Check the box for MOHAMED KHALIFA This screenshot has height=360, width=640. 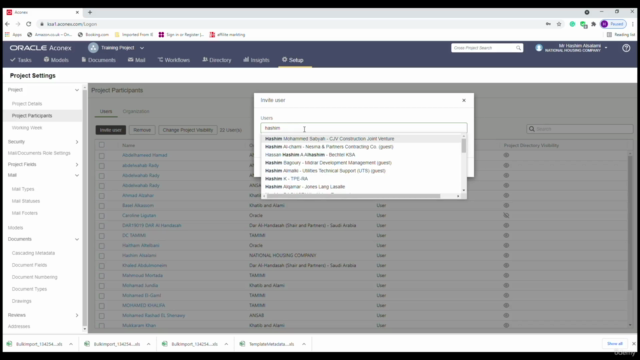[102, 306]
